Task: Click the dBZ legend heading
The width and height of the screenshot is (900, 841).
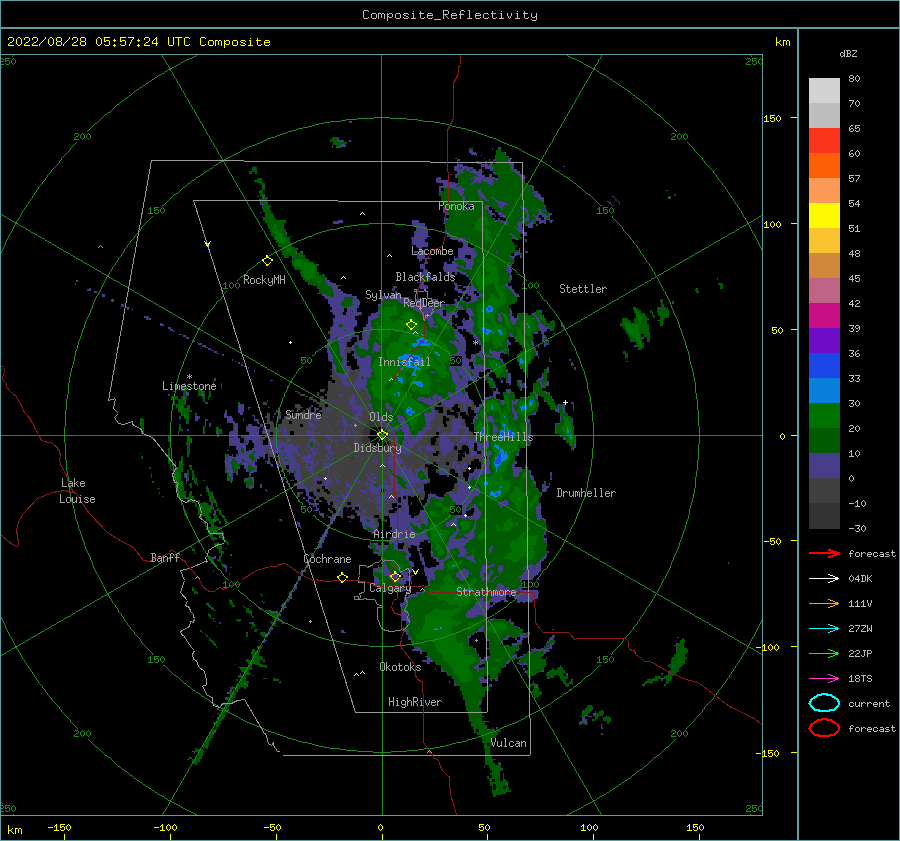Action: click(848, 53)
